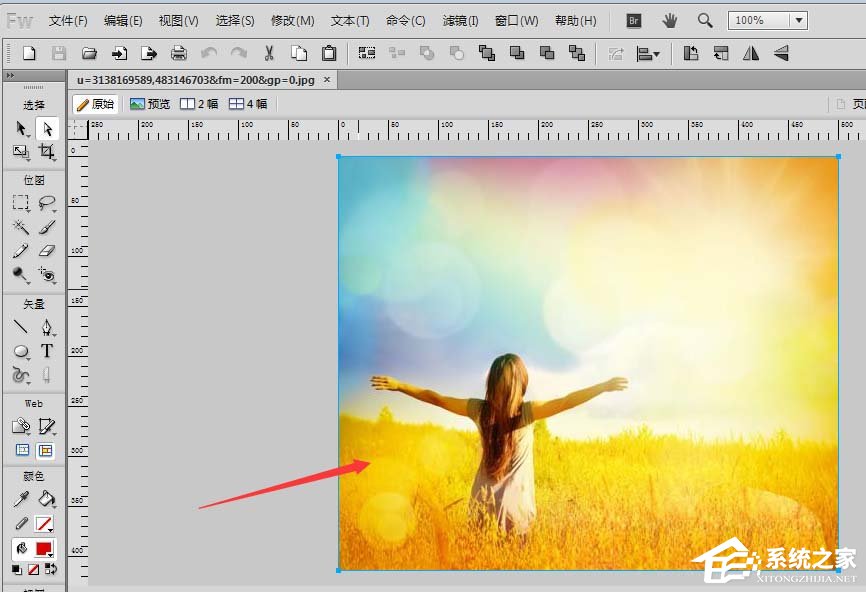This screenshot has height=592, width=866.
Task: Select the Crop tool
Action: (47, 152)
